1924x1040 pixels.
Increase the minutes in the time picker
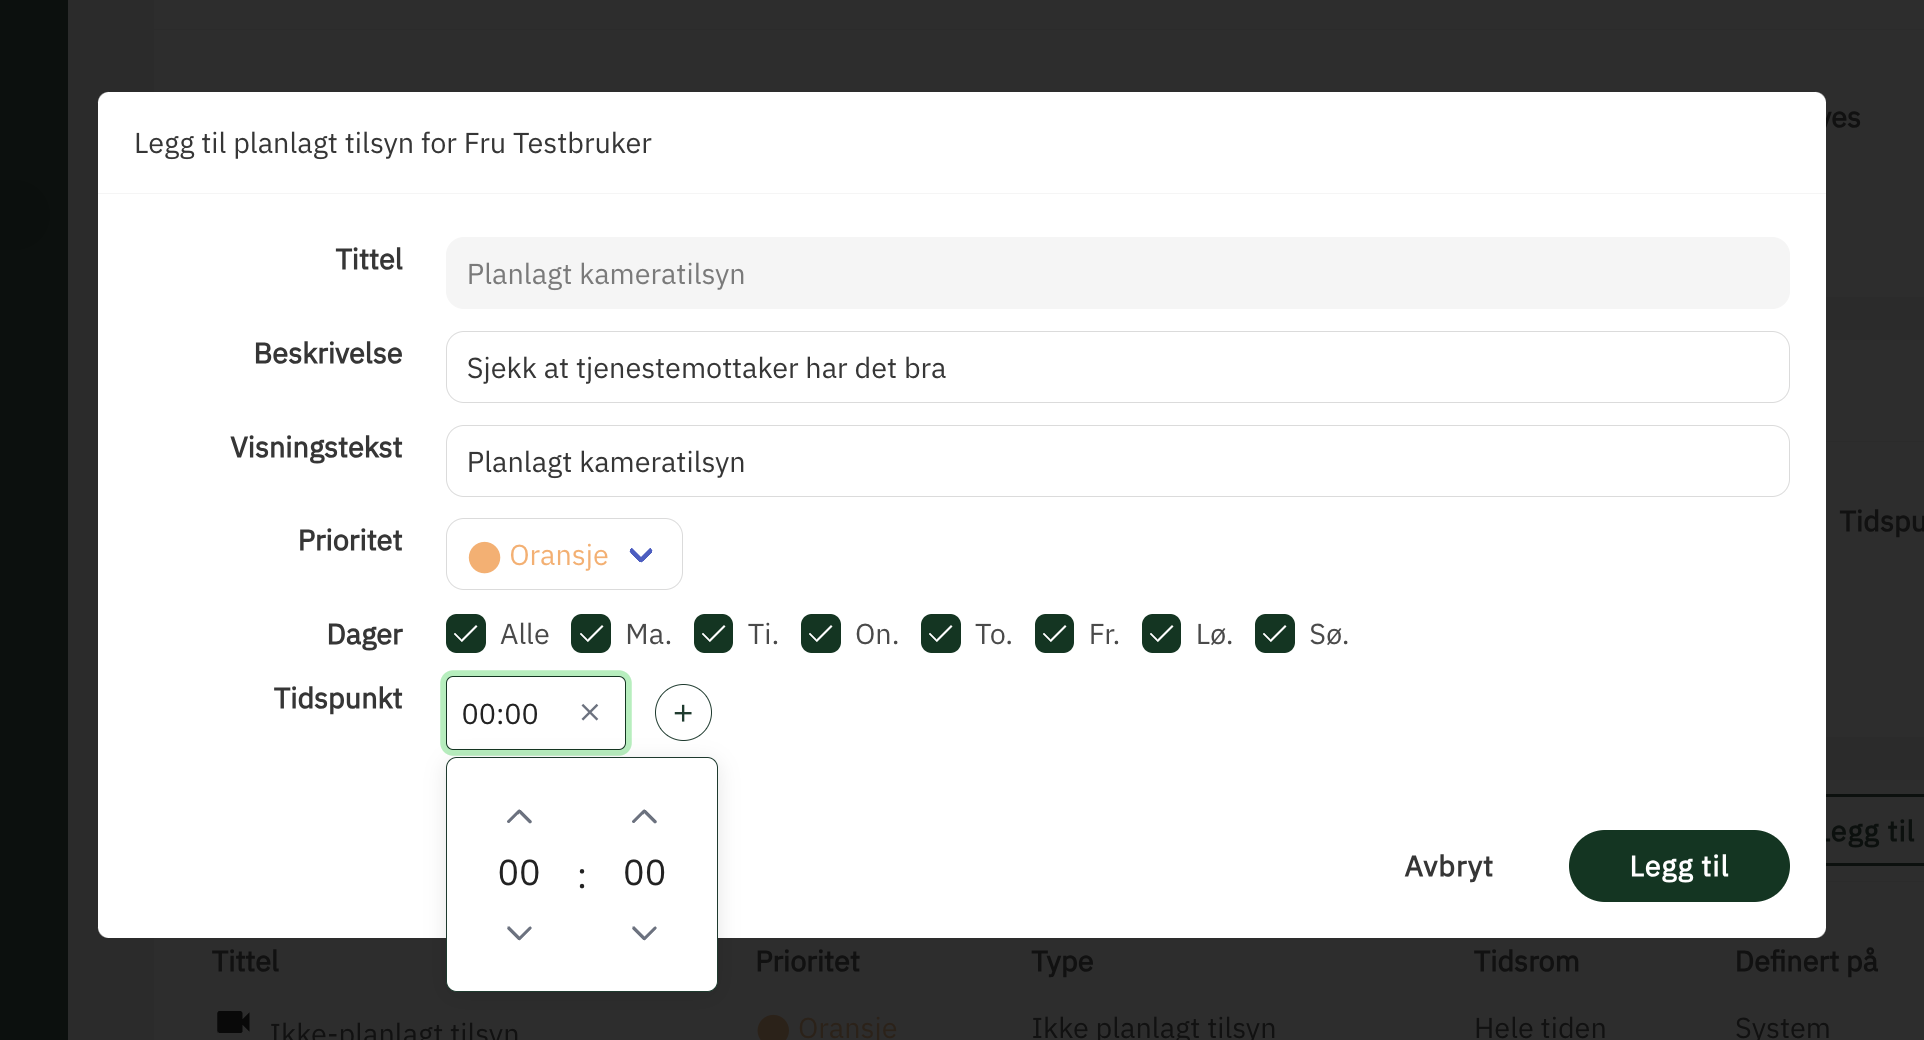[x=644, y=817]
